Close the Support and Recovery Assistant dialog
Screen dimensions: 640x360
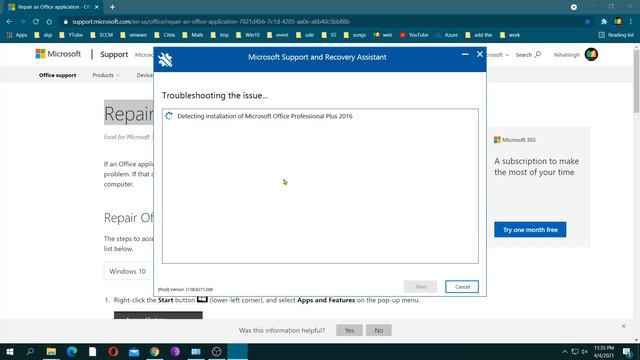pos(480,54)
